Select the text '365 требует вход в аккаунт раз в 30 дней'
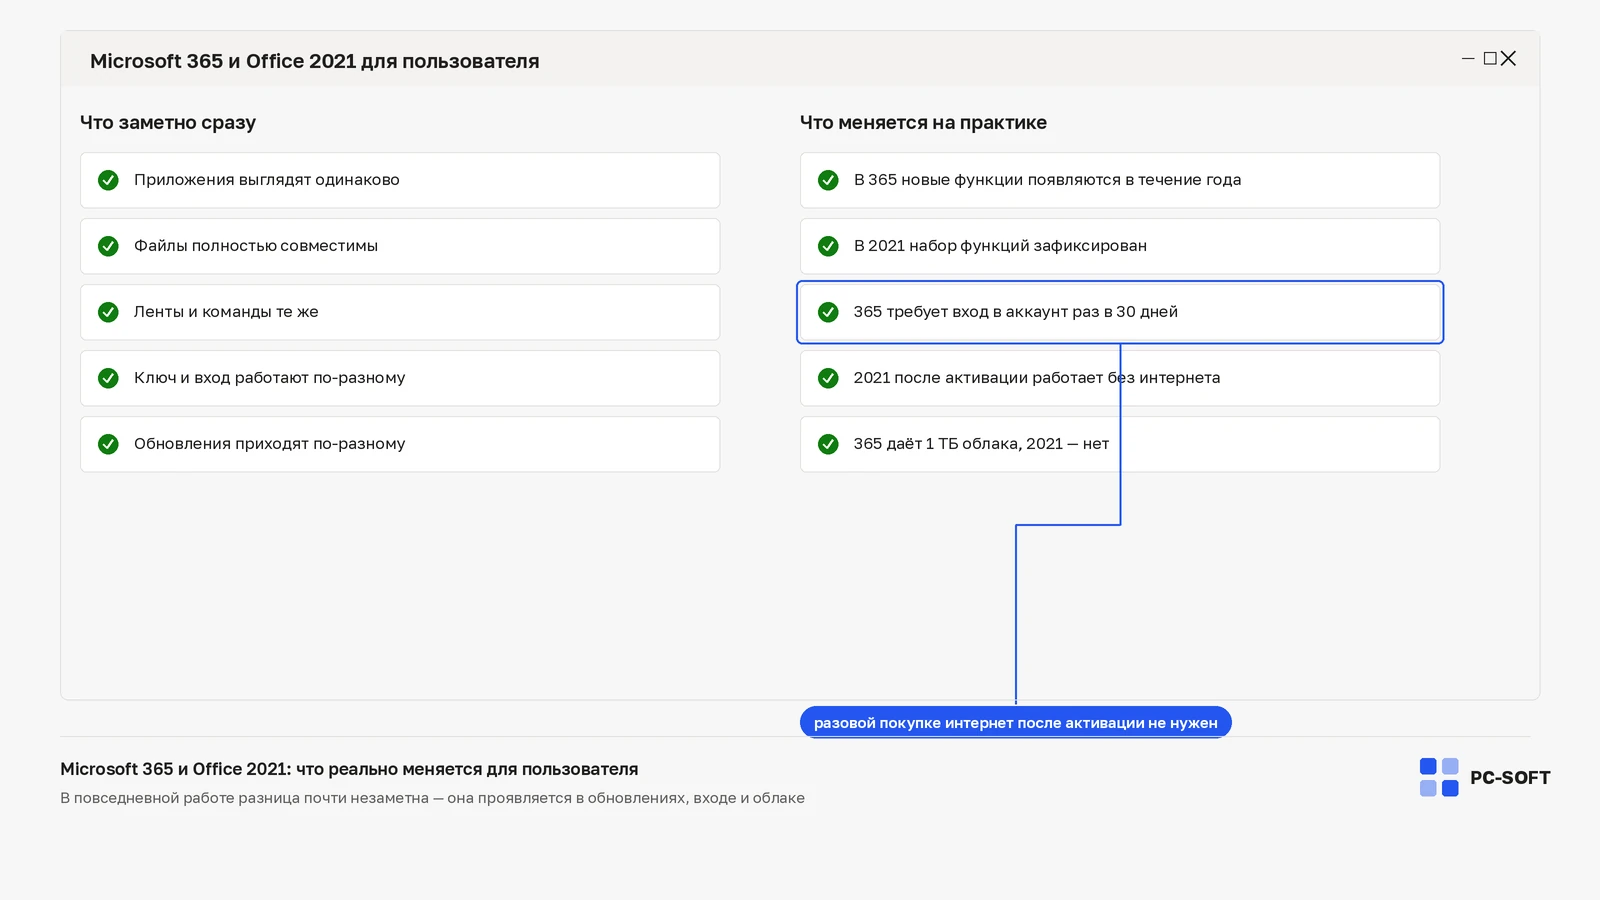This screenshot has width=1600, height=900. pyautogui.click(x=1016, y=312)
